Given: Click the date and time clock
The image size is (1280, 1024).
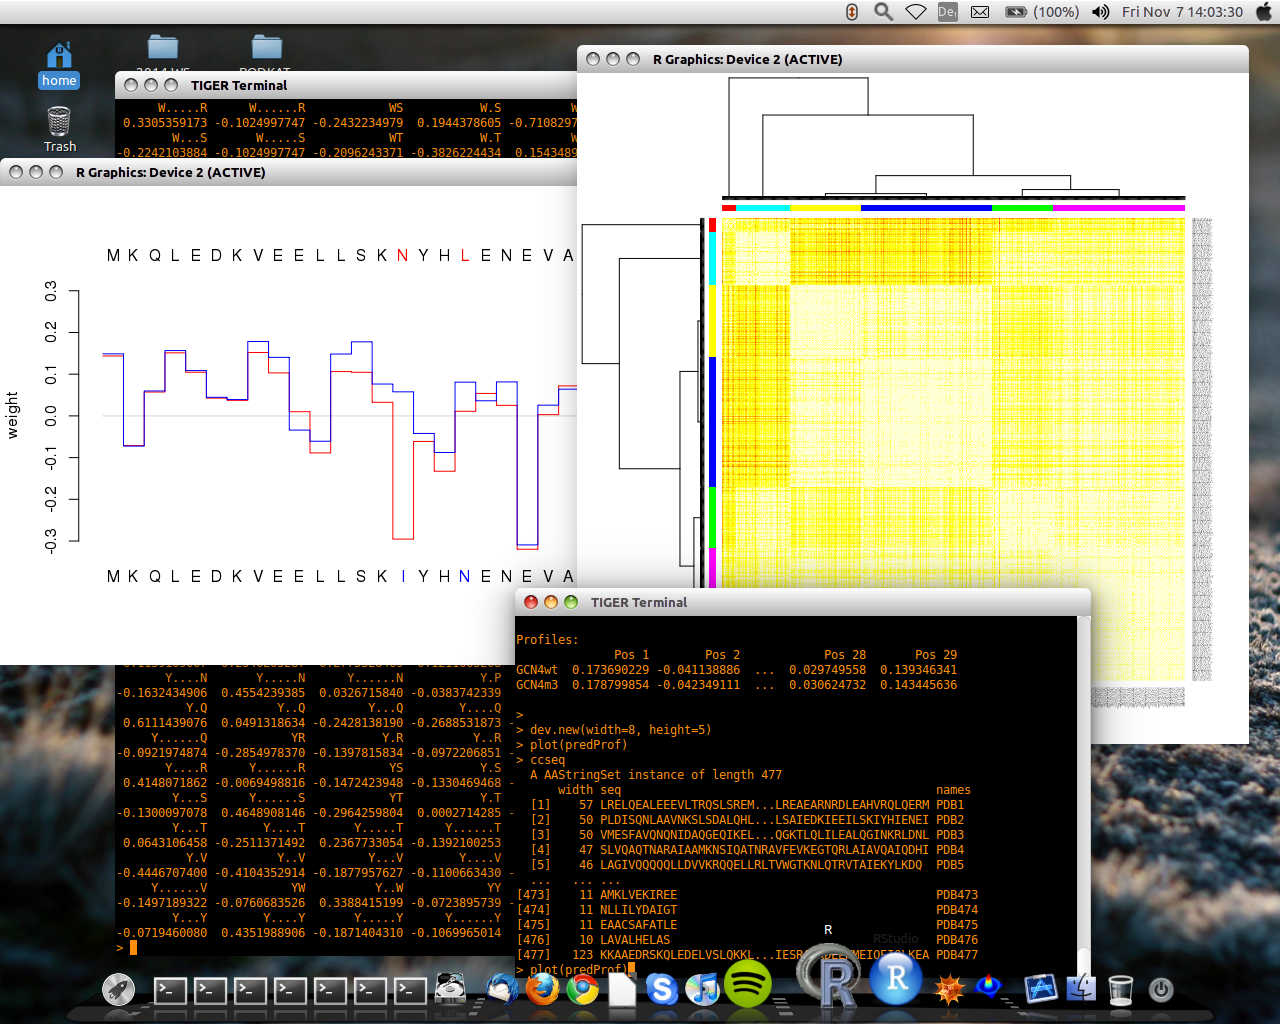Looking at the screenshot, I should 1182,12.
